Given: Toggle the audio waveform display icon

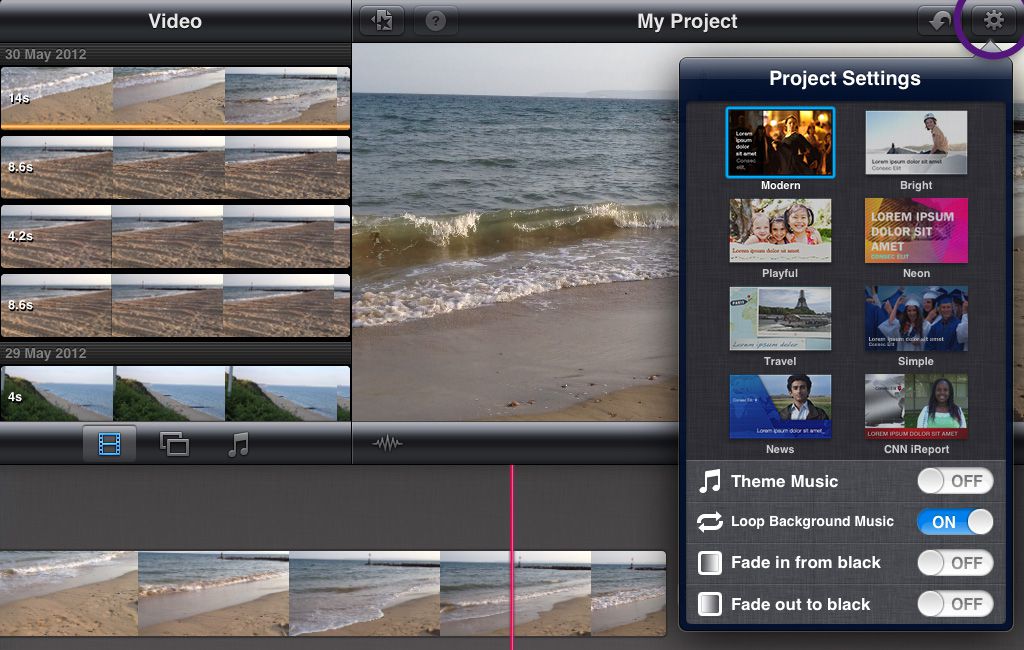Looking at the screenshot, I should [387, 444].
